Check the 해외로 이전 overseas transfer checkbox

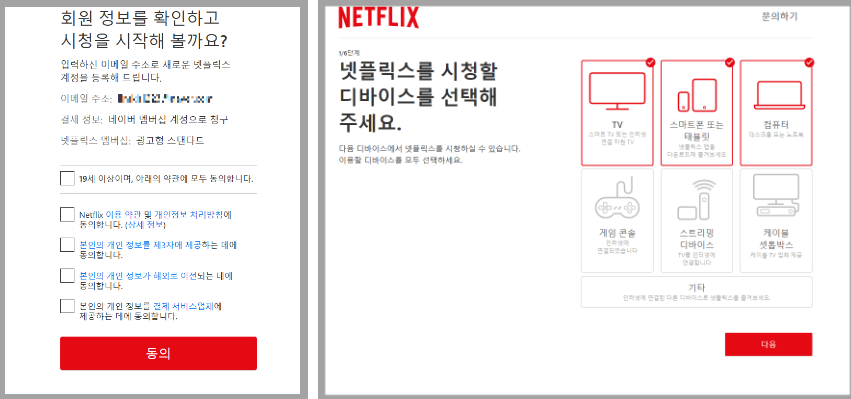[67, 275]
